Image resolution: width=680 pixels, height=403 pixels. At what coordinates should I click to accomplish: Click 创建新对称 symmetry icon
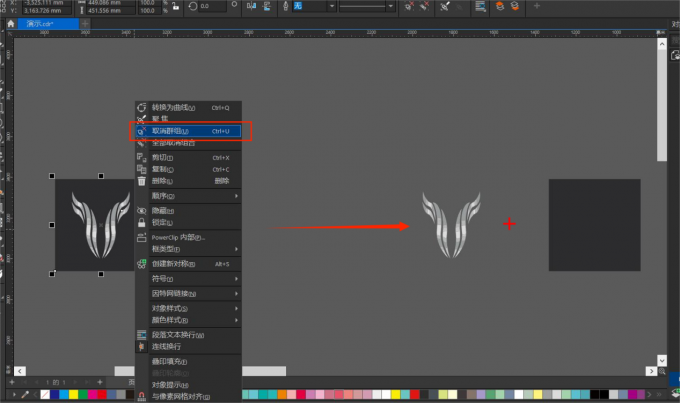tap(142, 264)
